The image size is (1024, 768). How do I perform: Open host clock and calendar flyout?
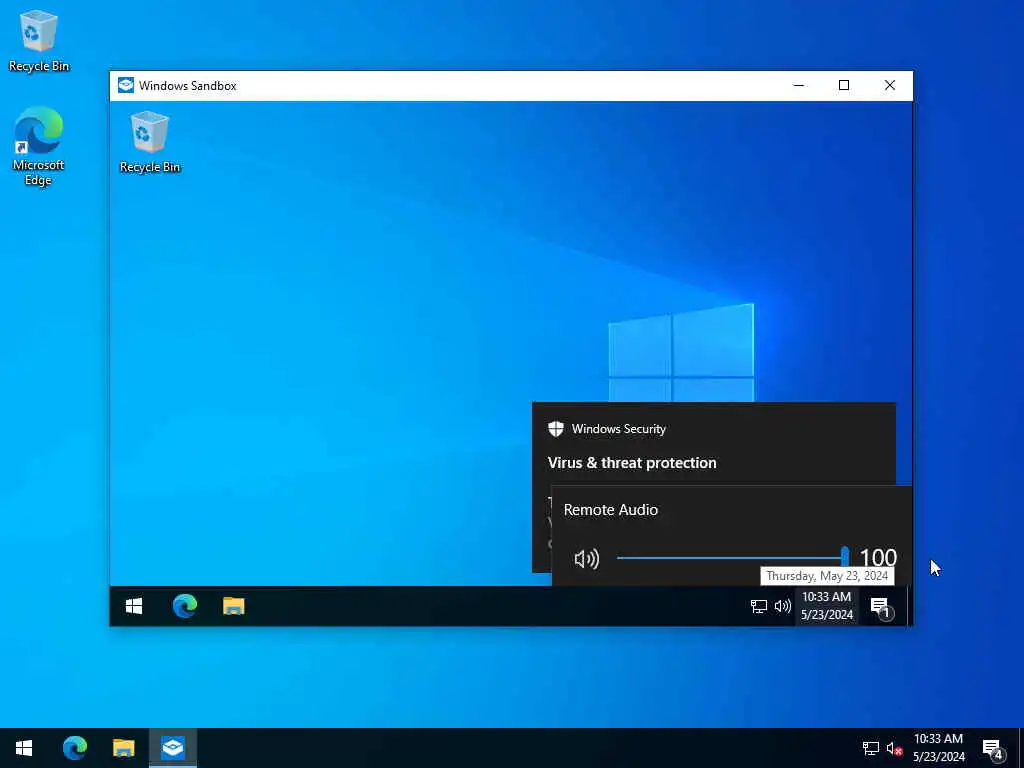pos(938,748)
